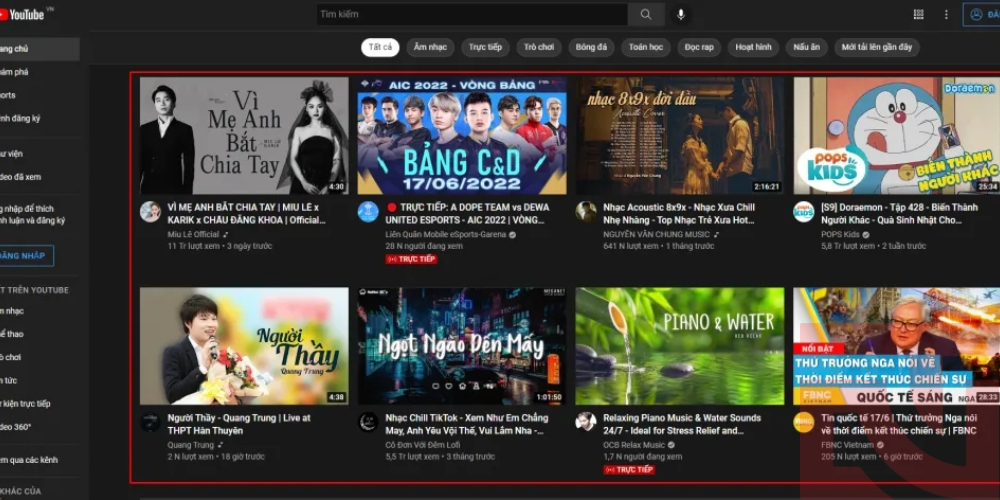This screenshot has height=500, width=1000.
Task: Open the library sidebar item
Action: click(x=40, y=154)
